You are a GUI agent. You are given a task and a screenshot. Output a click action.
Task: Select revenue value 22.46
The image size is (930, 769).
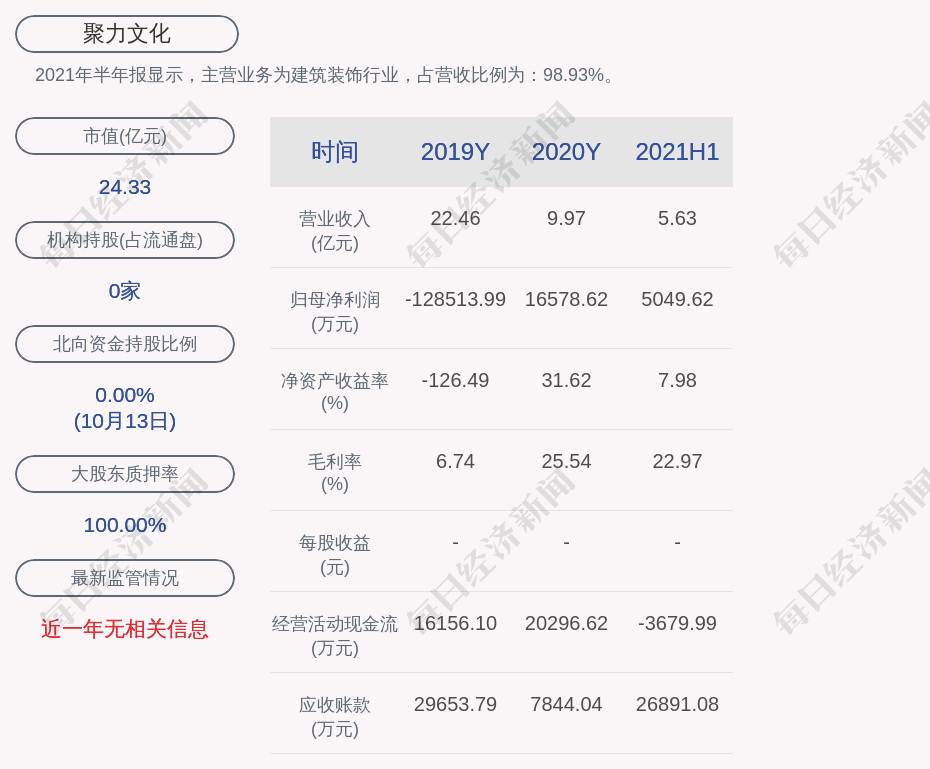(455, 218)
